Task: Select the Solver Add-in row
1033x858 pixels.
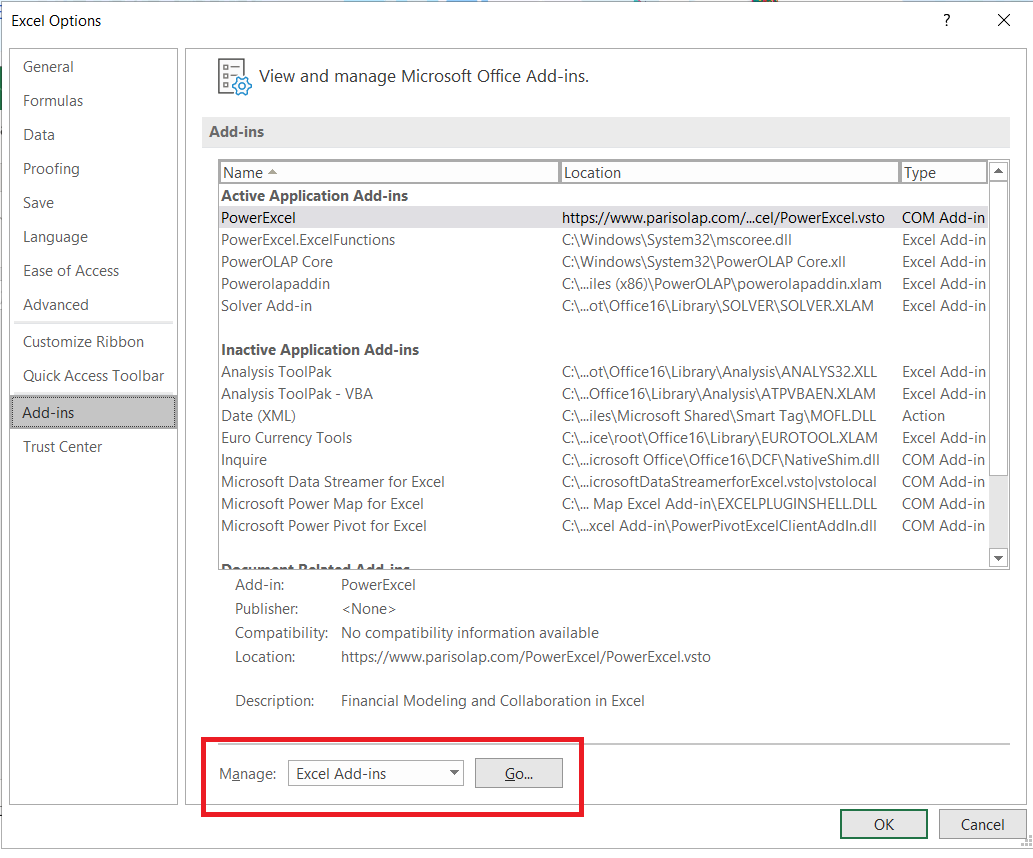Action: [x=603, y=306]
